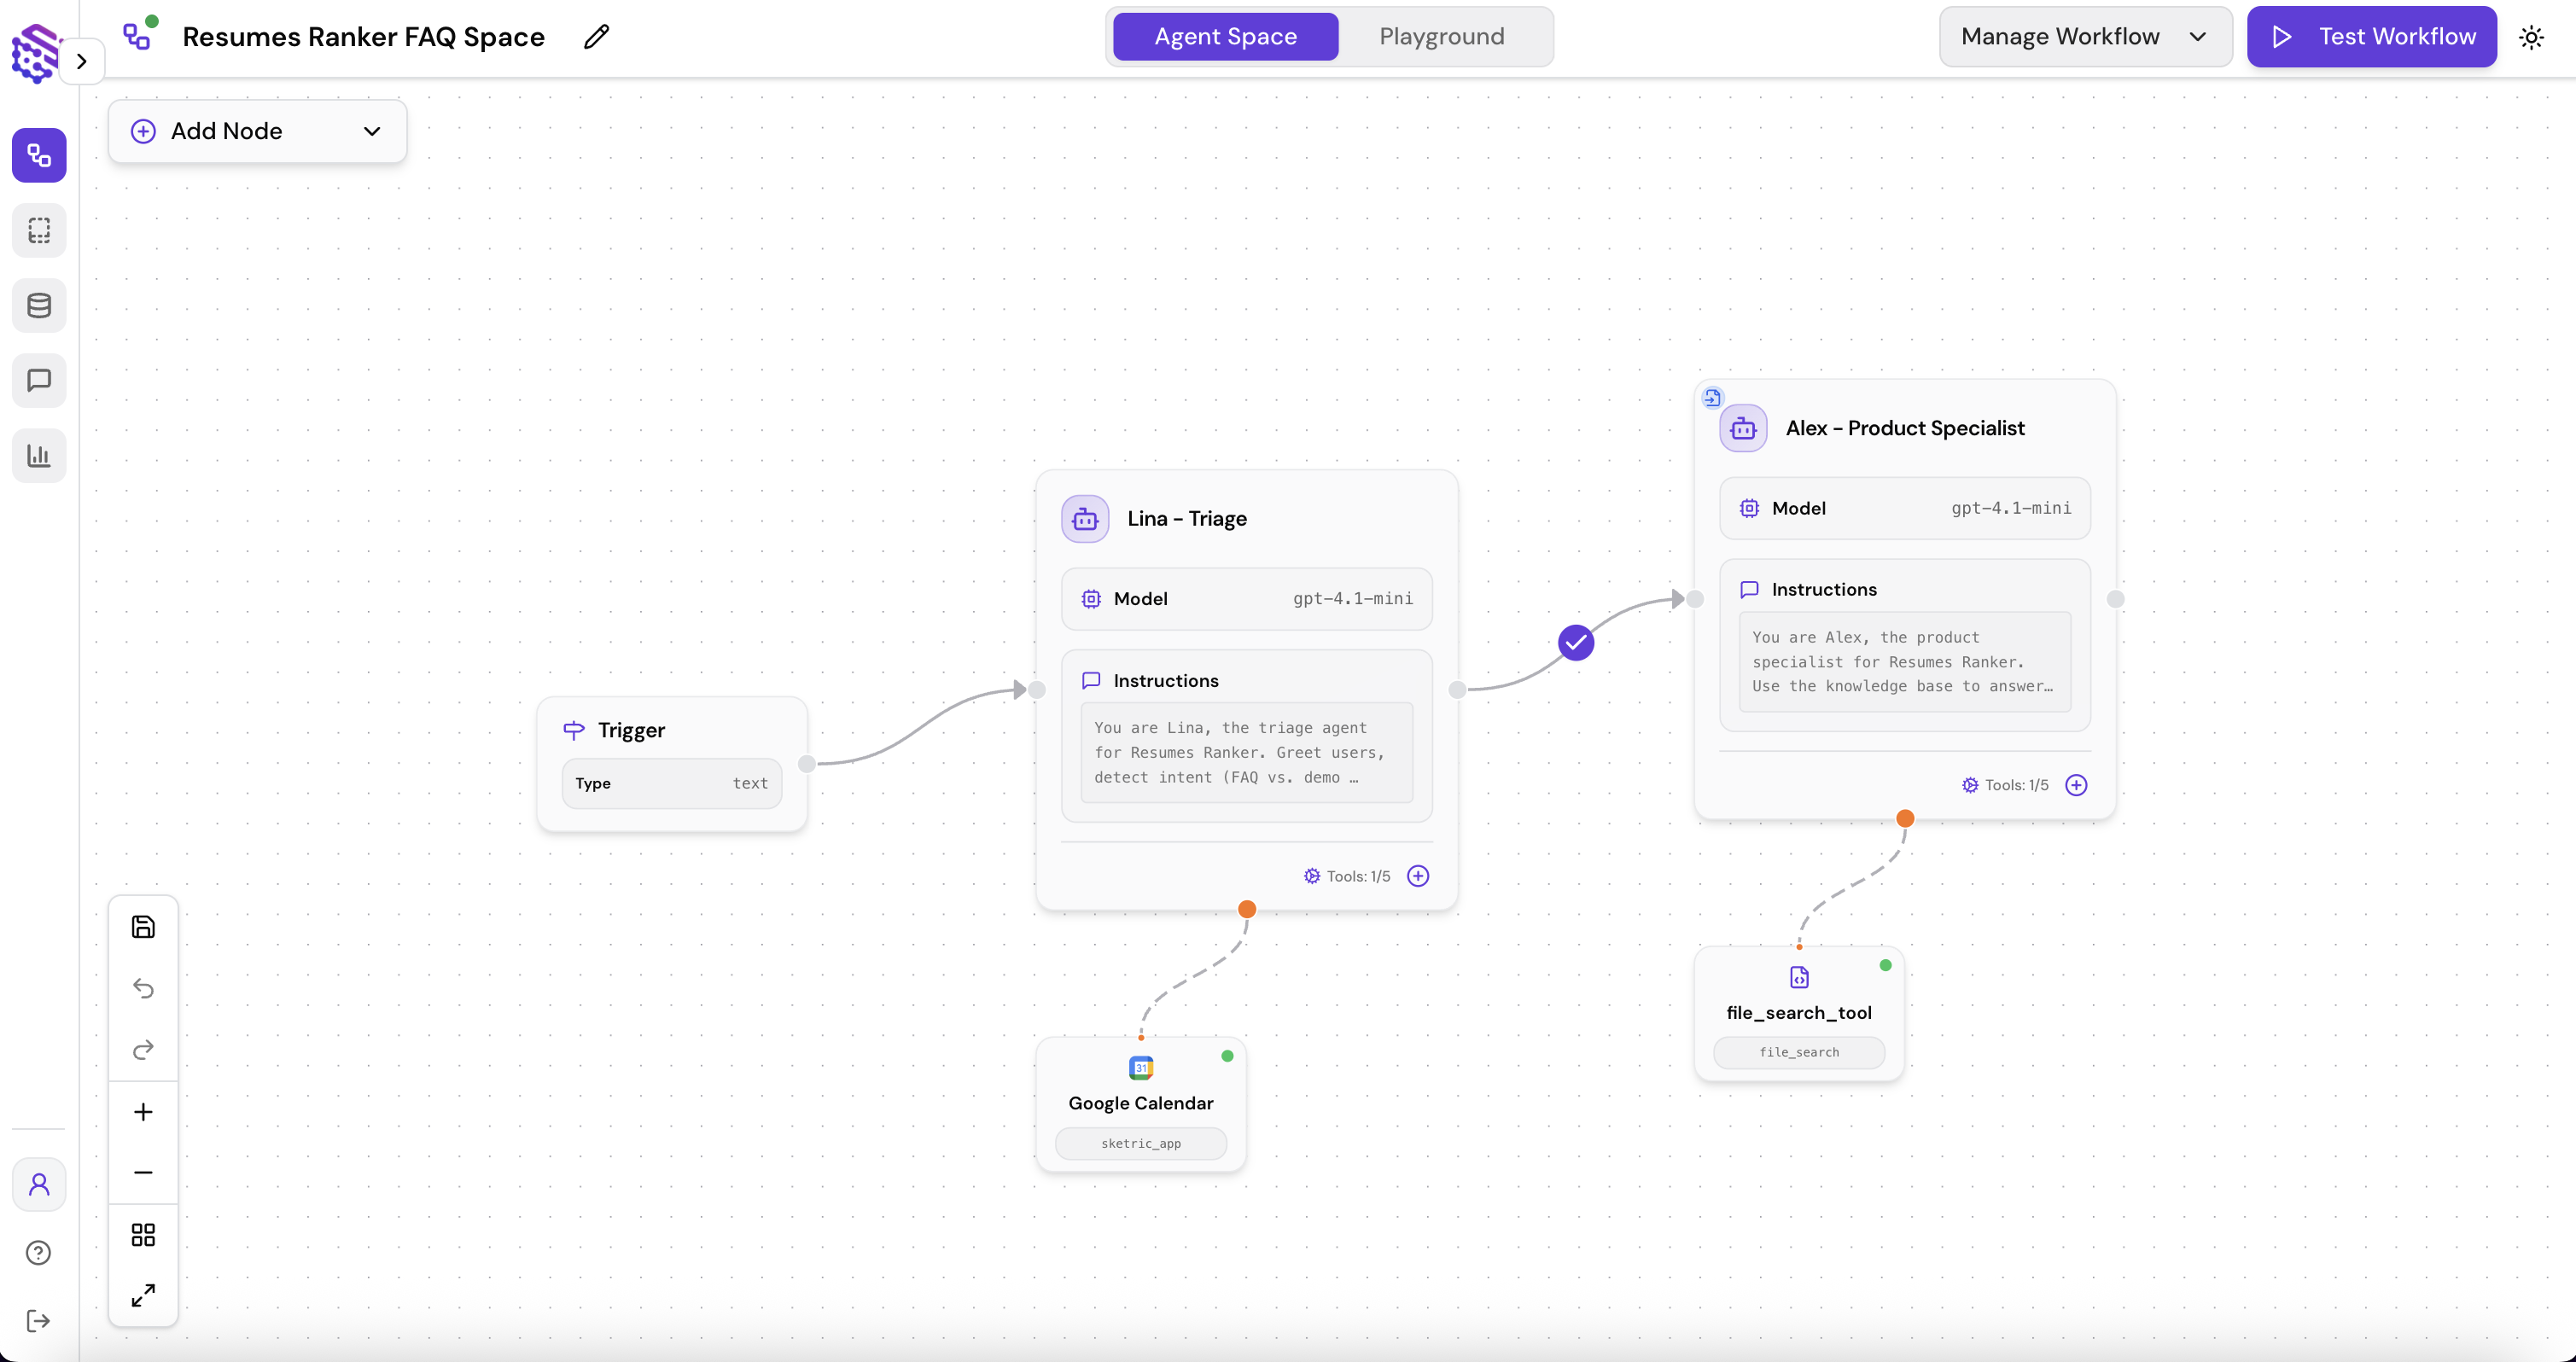
Task: Switch to the Playground tab
Action: (1441, 37)
